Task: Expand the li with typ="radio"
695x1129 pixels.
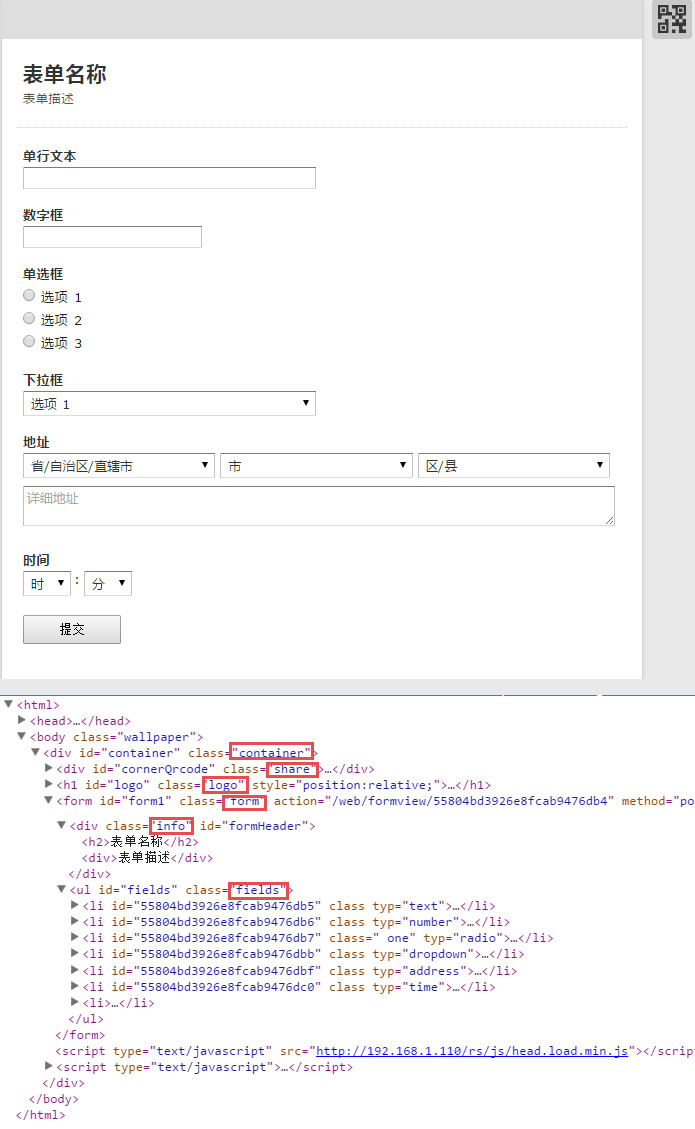Action: (74, 937)
